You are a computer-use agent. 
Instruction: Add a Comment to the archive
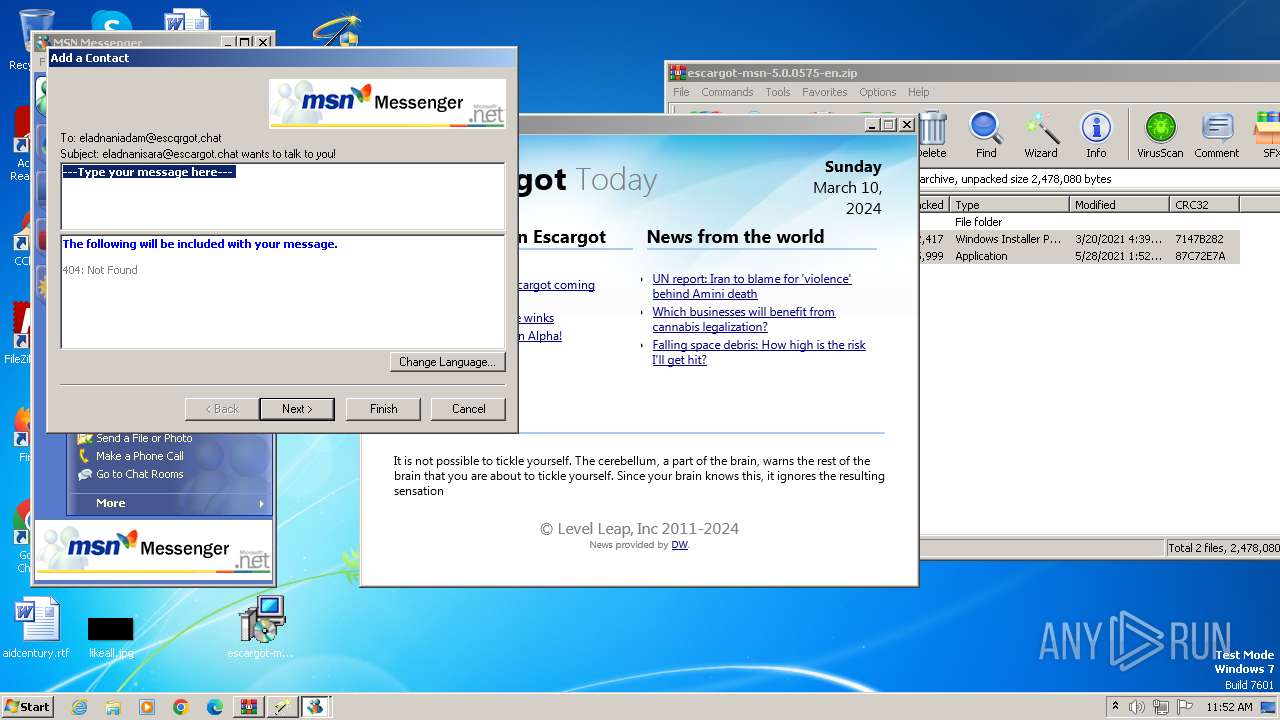tap(1216, 135)
